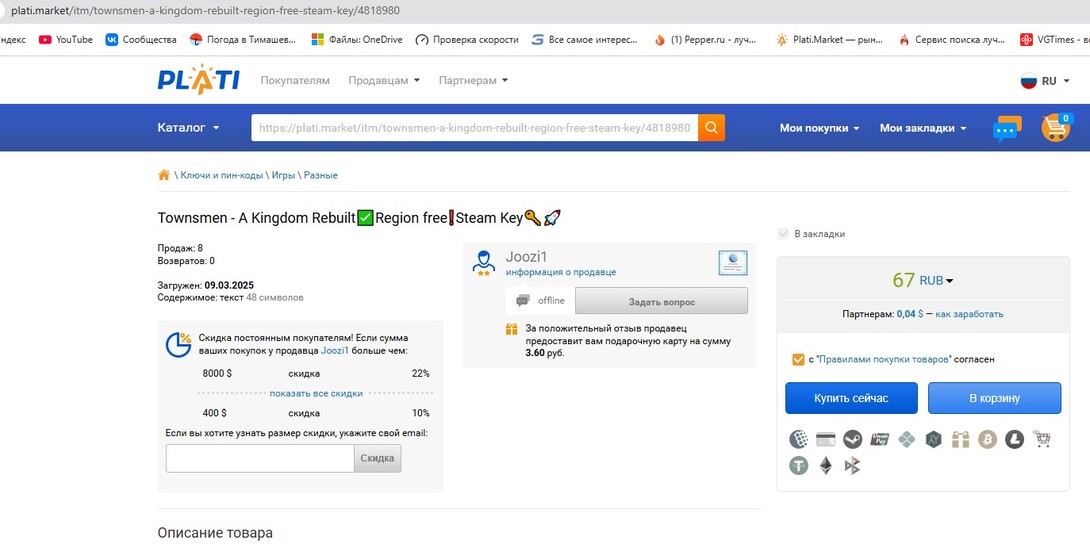Focus the discount email input field
The image size is (1090, 544).
(260, 459)
